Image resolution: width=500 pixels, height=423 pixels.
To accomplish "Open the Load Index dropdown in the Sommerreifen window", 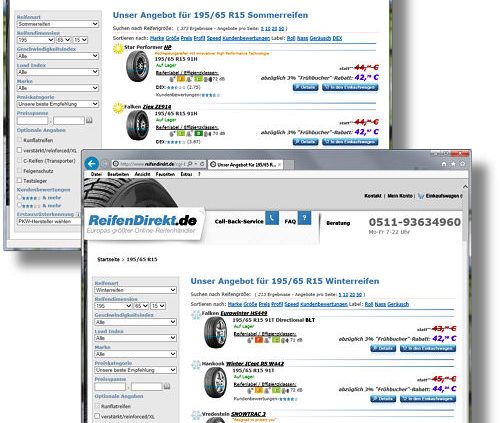I will pyautogui.click(x=58, y=72).
